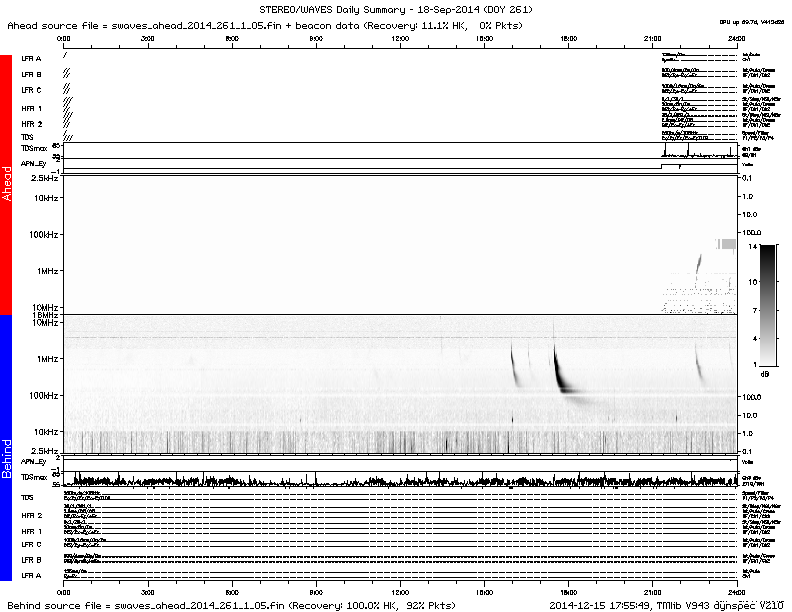Click the generation timestamp '2014-12-15 17:55:49'

click(x=599, y=605)
